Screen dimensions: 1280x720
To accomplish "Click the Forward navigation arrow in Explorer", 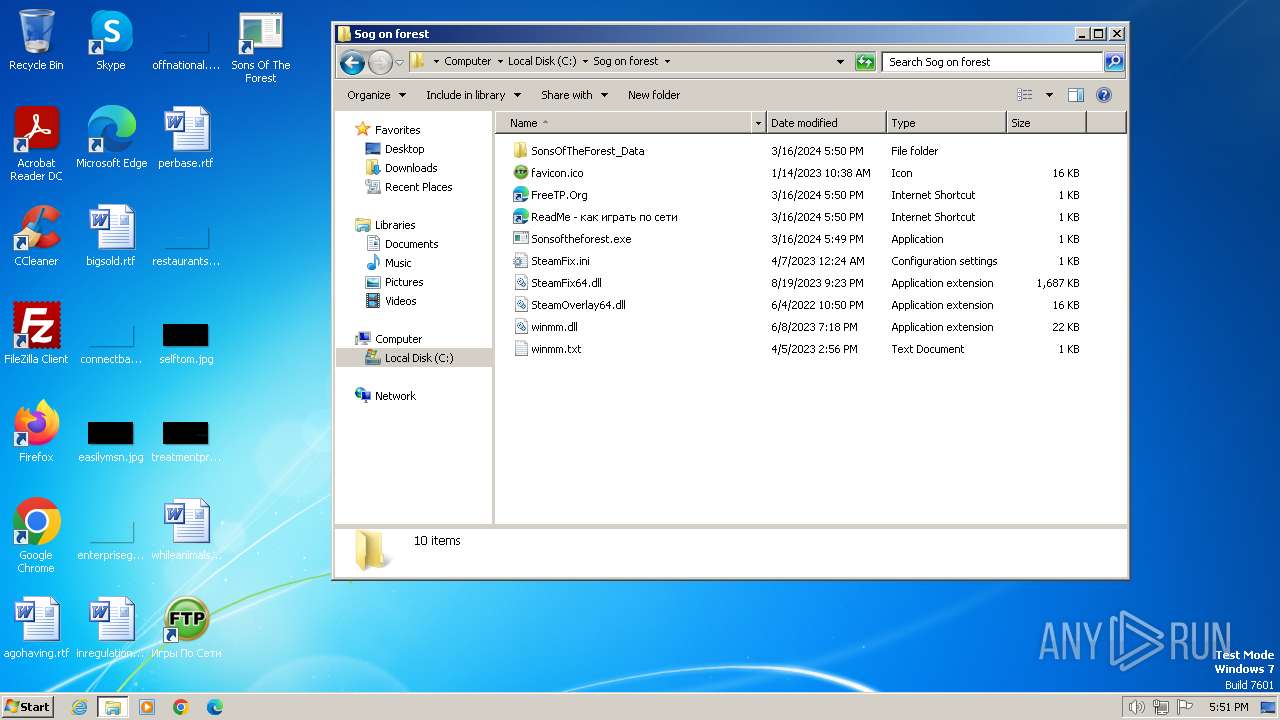I will [x=380, y=63].
